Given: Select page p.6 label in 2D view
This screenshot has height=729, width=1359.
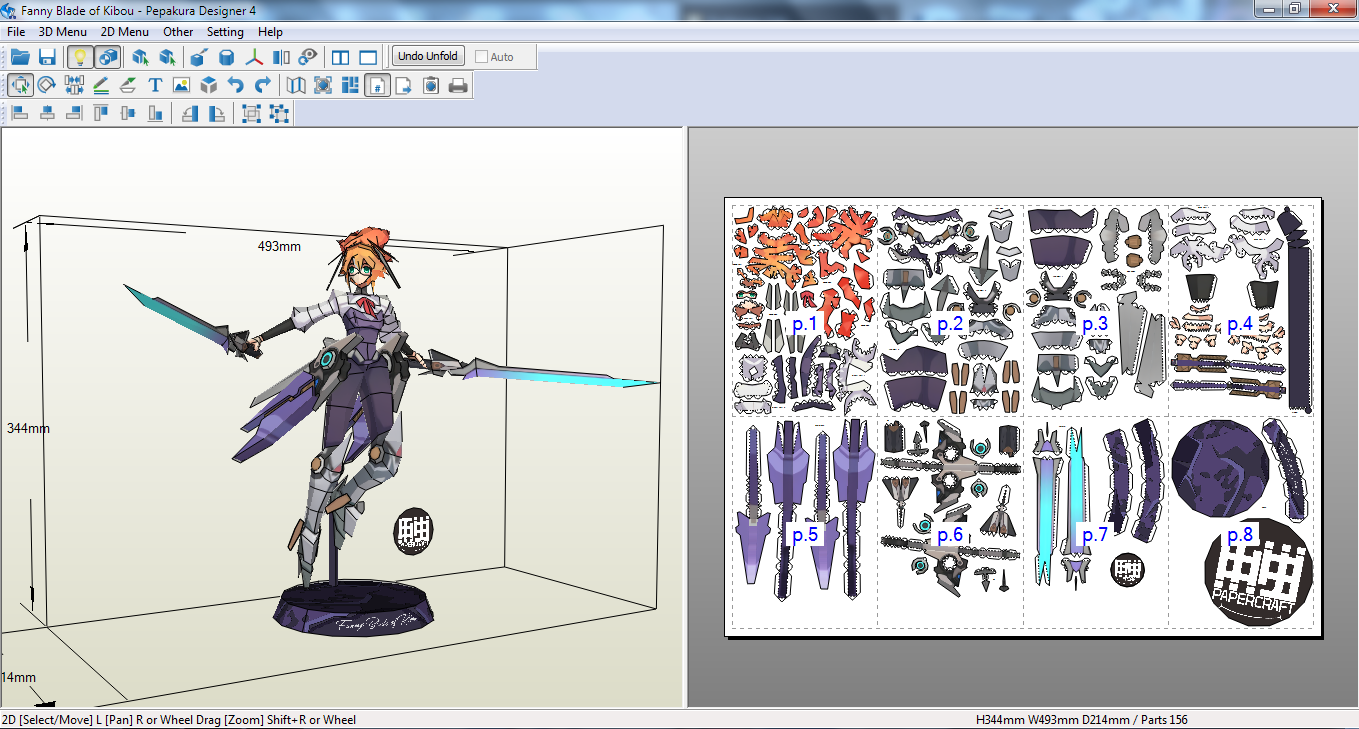Looking at the screenshot, I should pos(950,535).
